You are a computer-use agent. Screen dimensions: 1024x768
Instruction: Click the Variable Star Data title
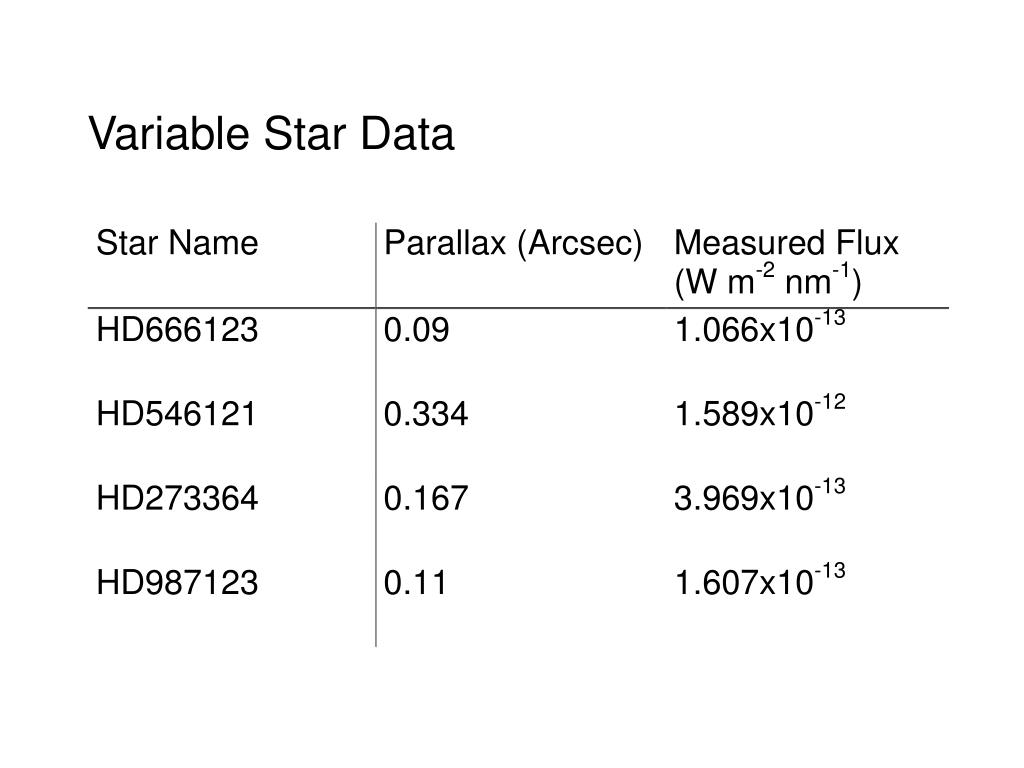(271, 134)
